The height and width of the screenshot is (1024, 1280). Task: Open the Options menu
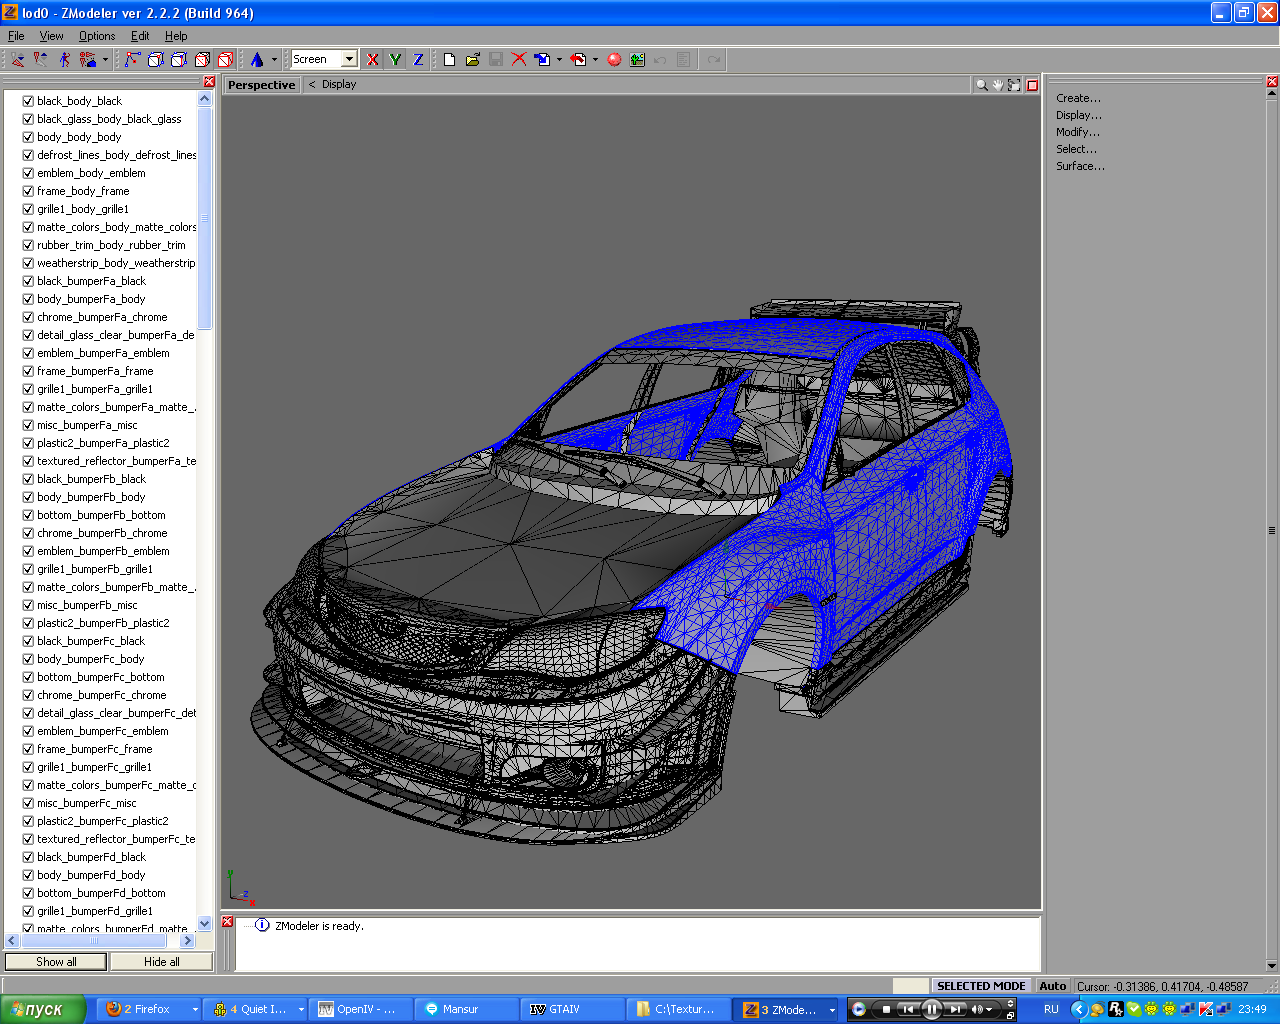pos(97,36)
